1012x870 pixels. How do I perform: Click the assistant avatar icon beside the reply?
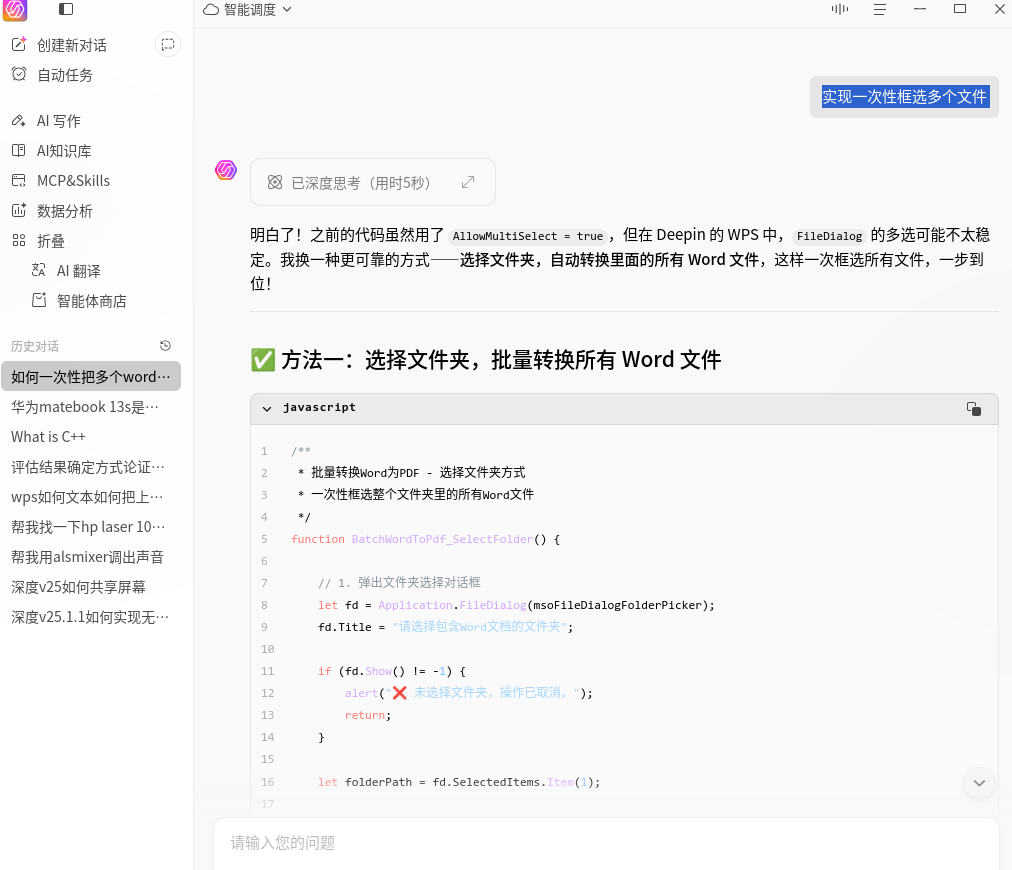tap(226, 170)
